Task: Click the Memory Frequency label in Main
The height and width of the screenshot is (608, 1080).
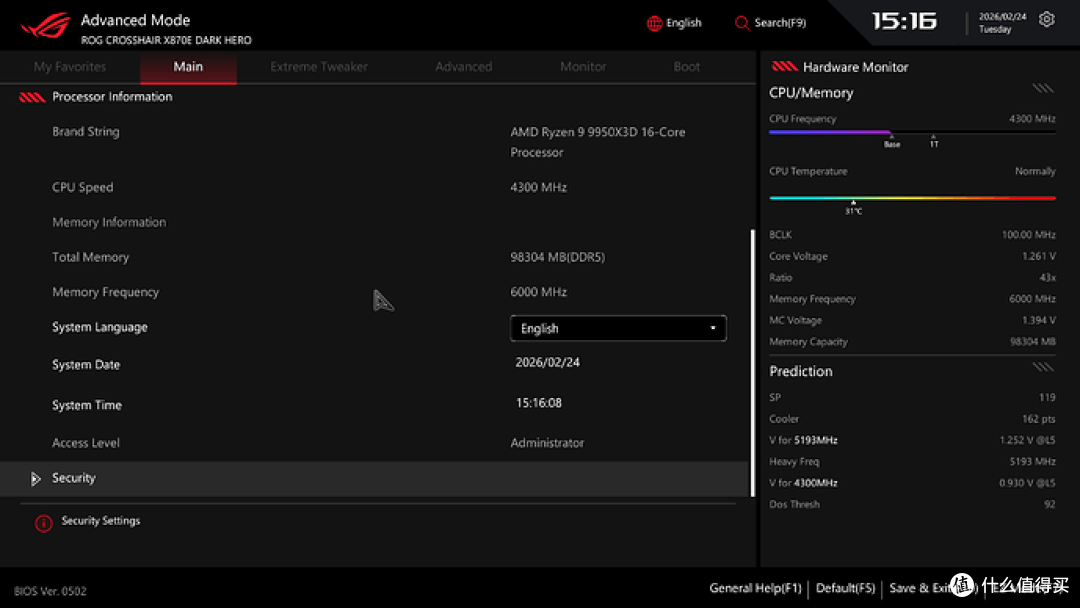Action: pyautogui.click(x=105, y=292)
